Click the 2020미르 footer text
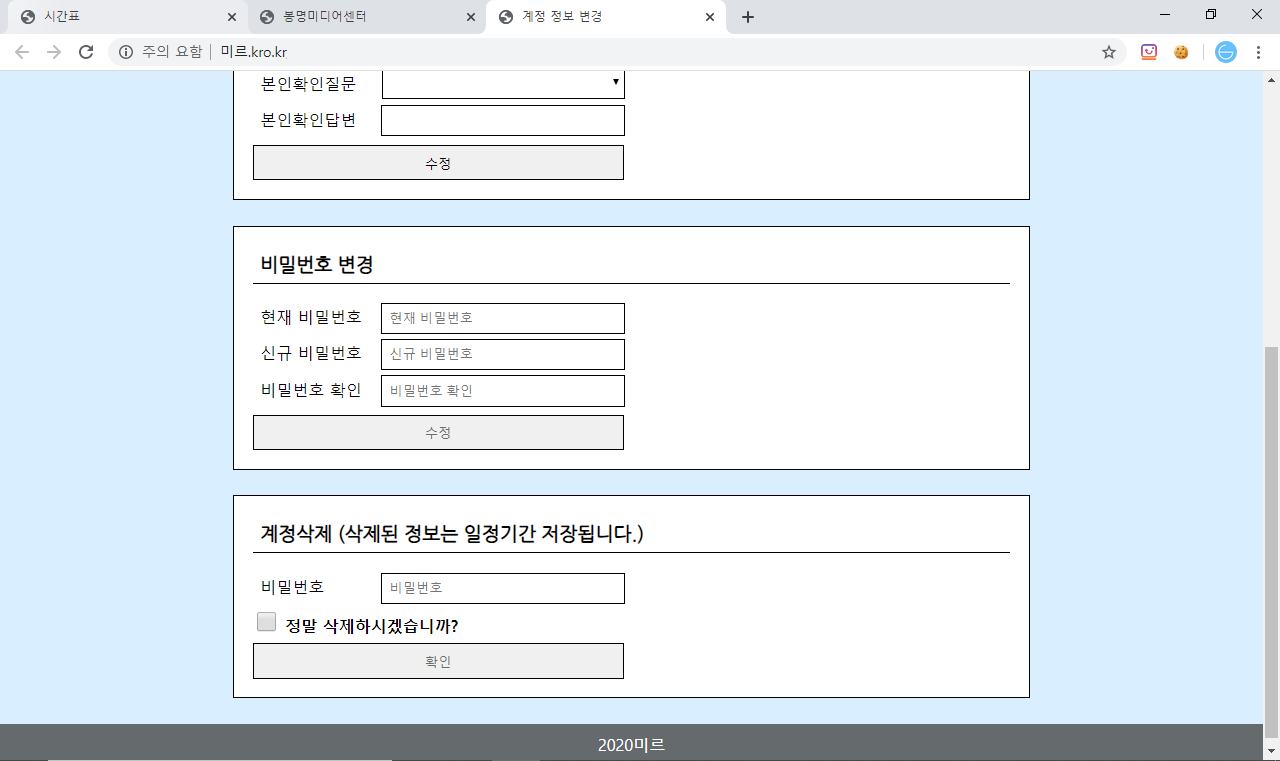The width and height of the screenshot is (1280, 761). tap(631, 745)
